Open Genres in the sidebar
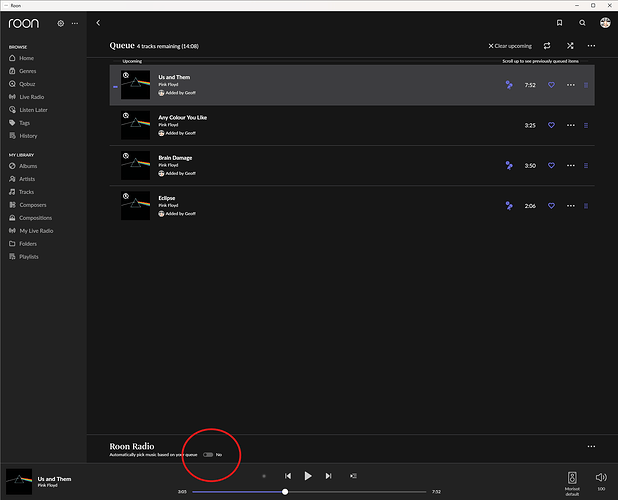This screenshot has height=500, width=618. [23, 71]
